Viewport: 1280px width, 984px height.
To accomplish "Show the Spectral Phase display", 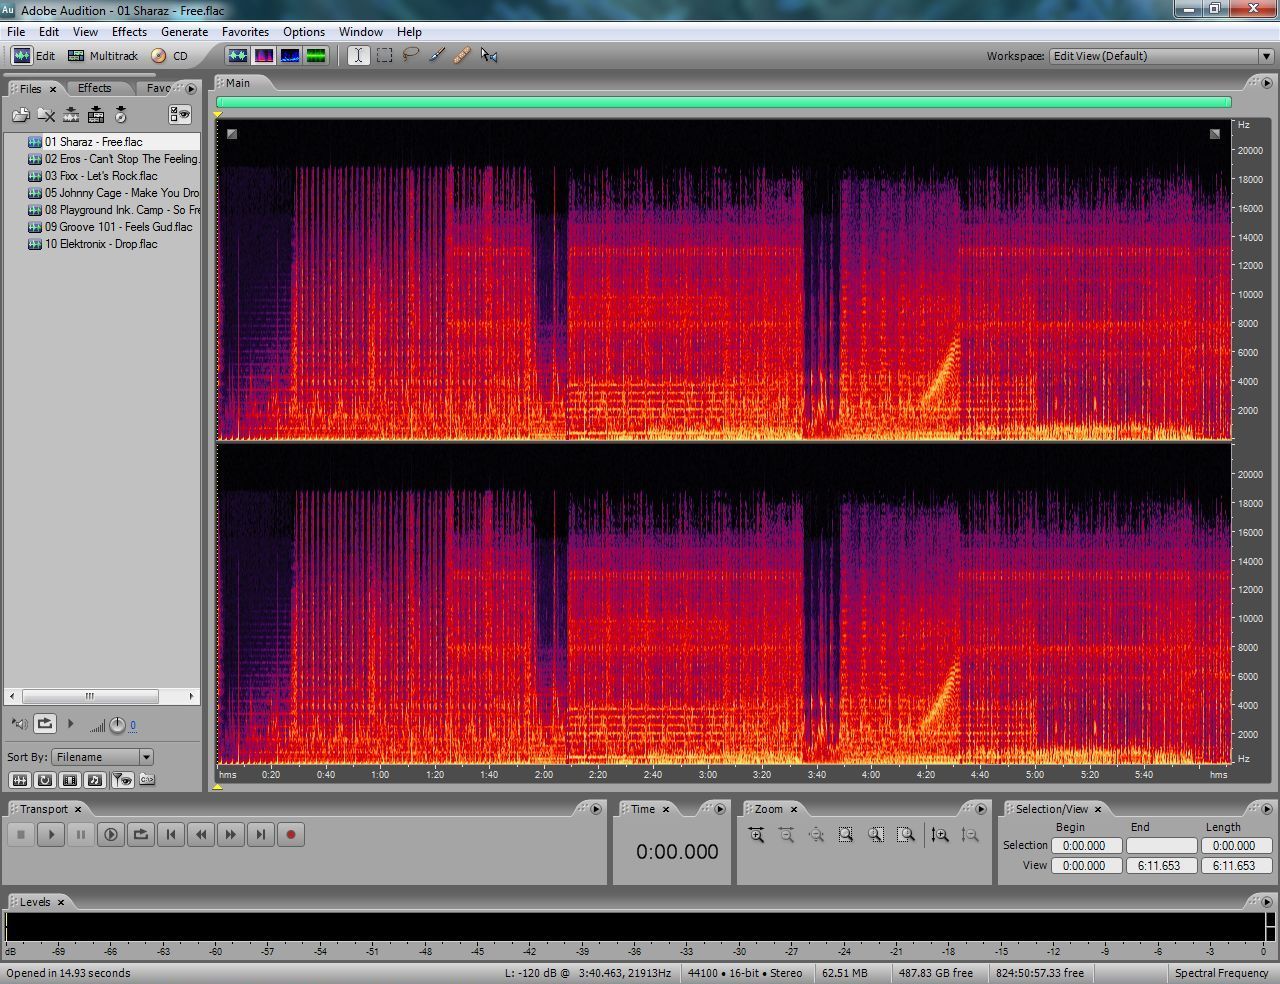I will 316,56.
